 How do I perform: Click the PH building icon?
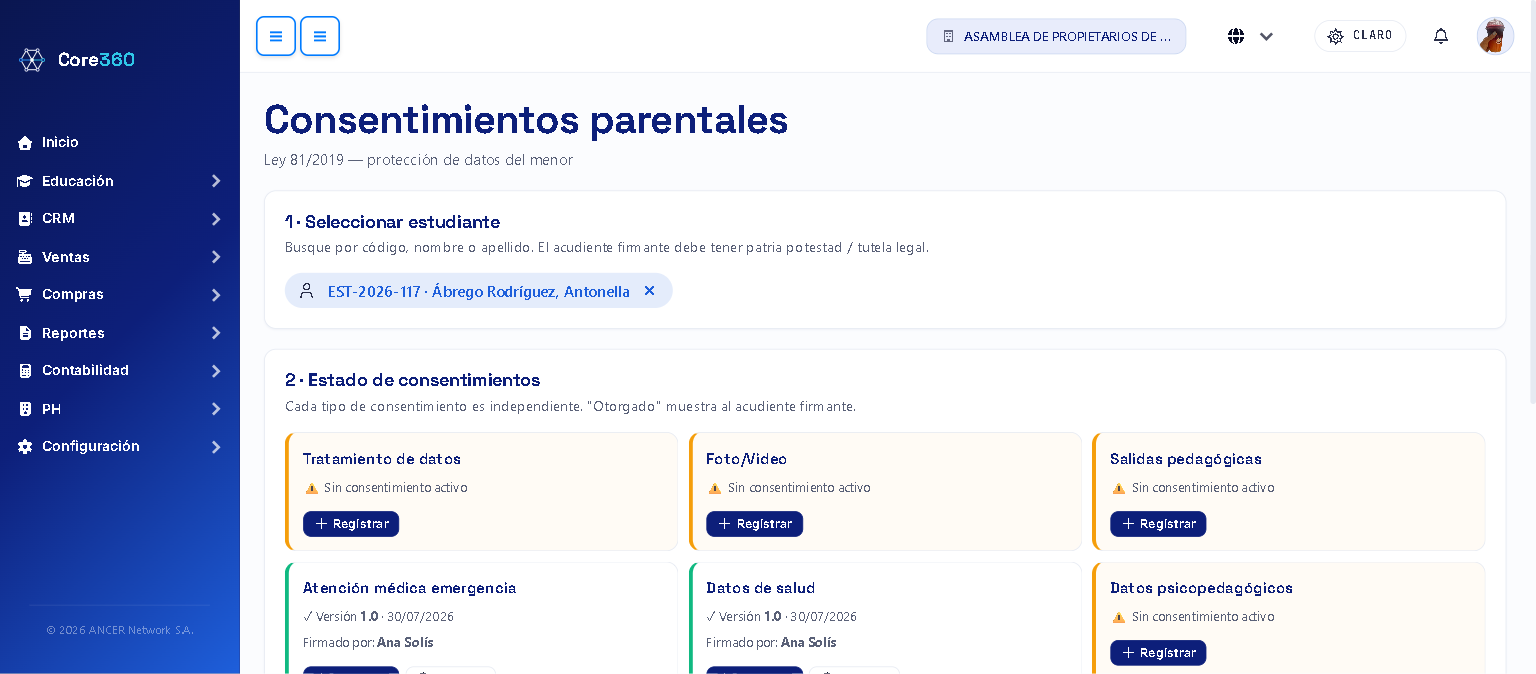pyautogui.click(x=25, y=409)
